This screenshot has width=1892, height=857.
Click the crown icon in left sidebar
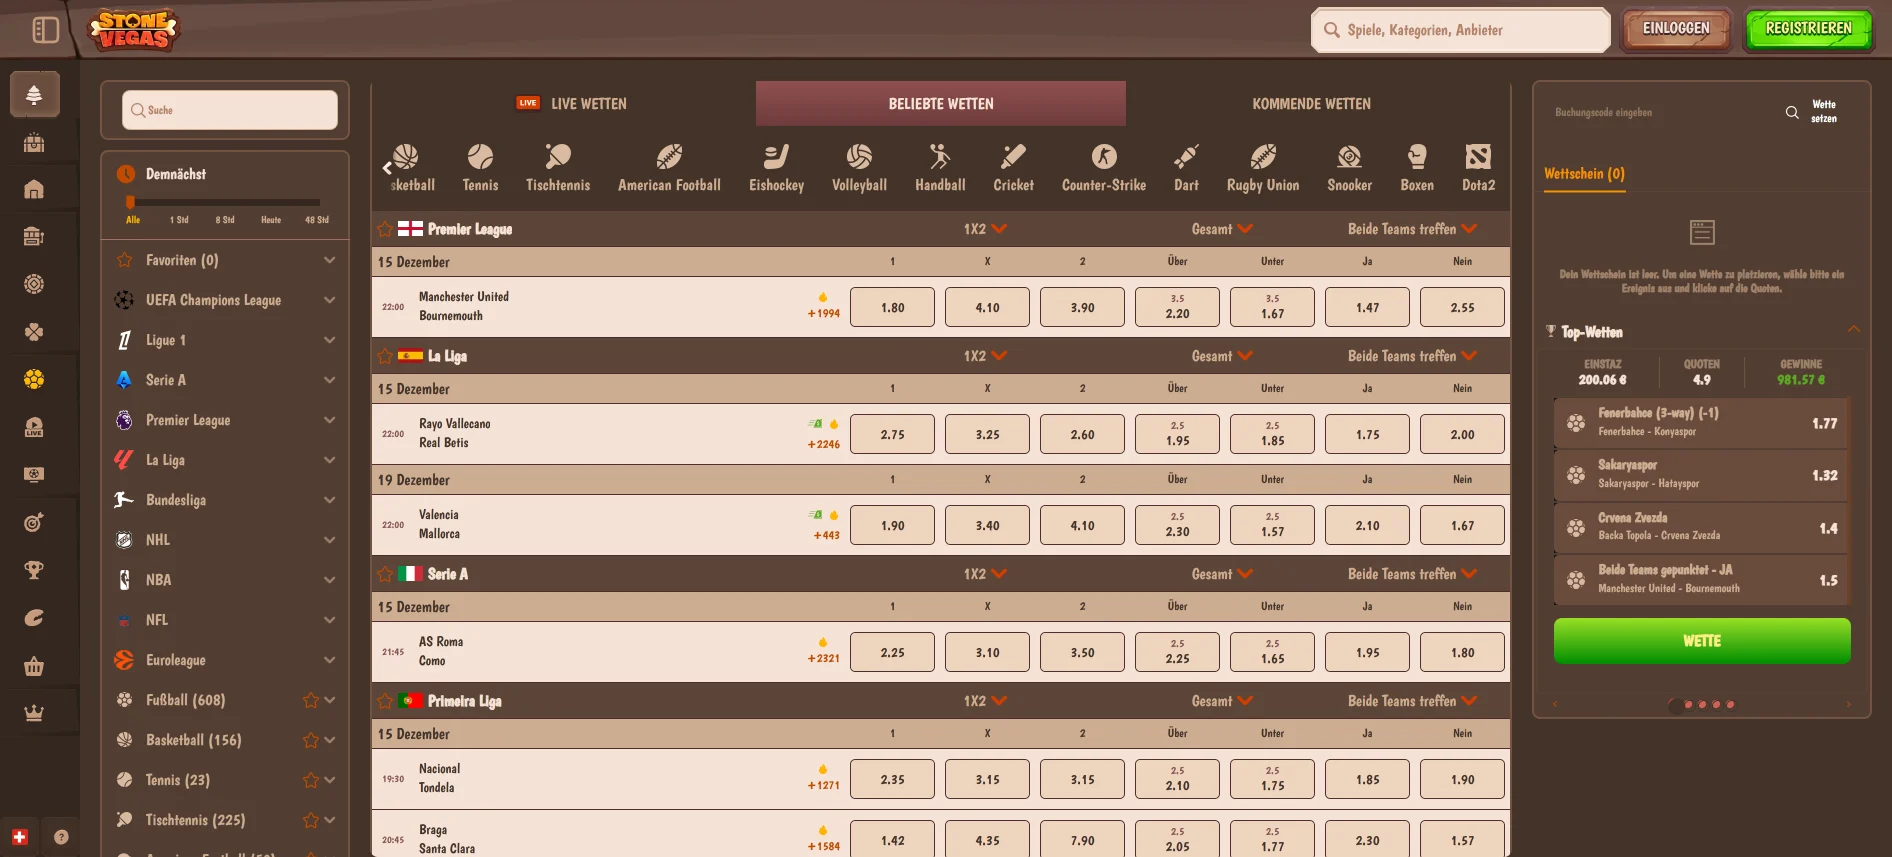click(34, 713)
